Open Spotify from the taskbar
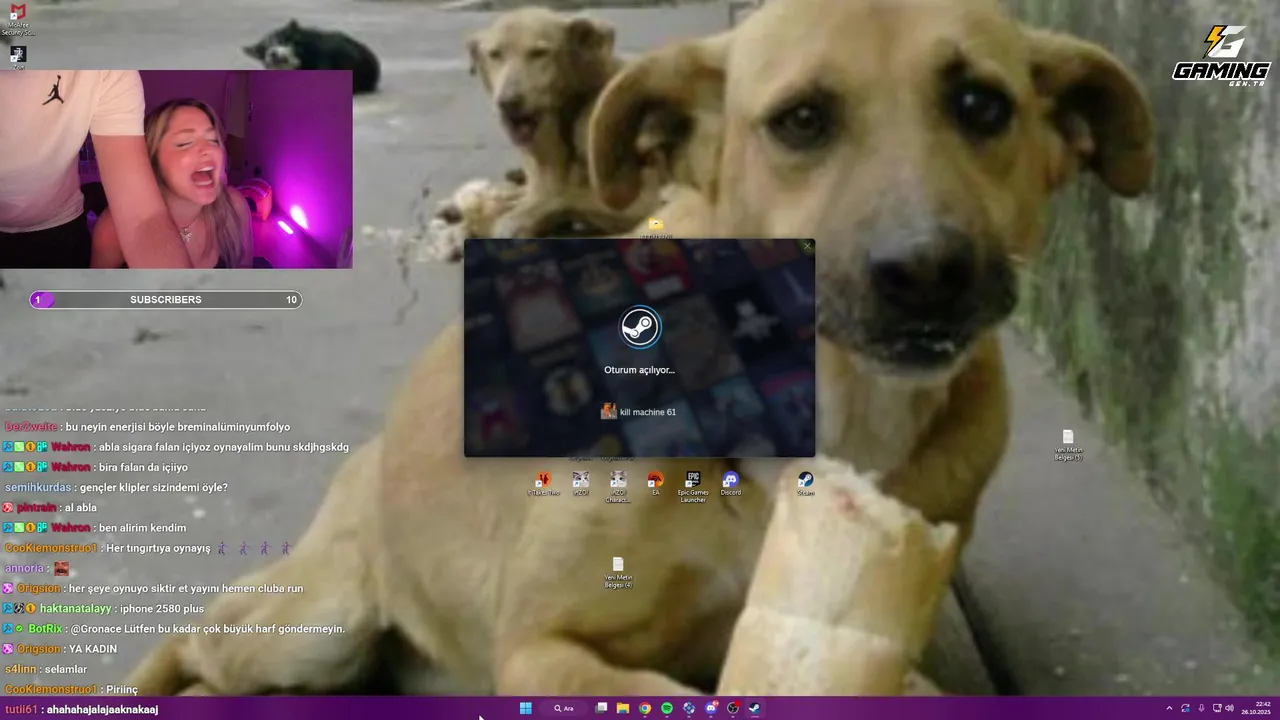 (x=667, y=708)
